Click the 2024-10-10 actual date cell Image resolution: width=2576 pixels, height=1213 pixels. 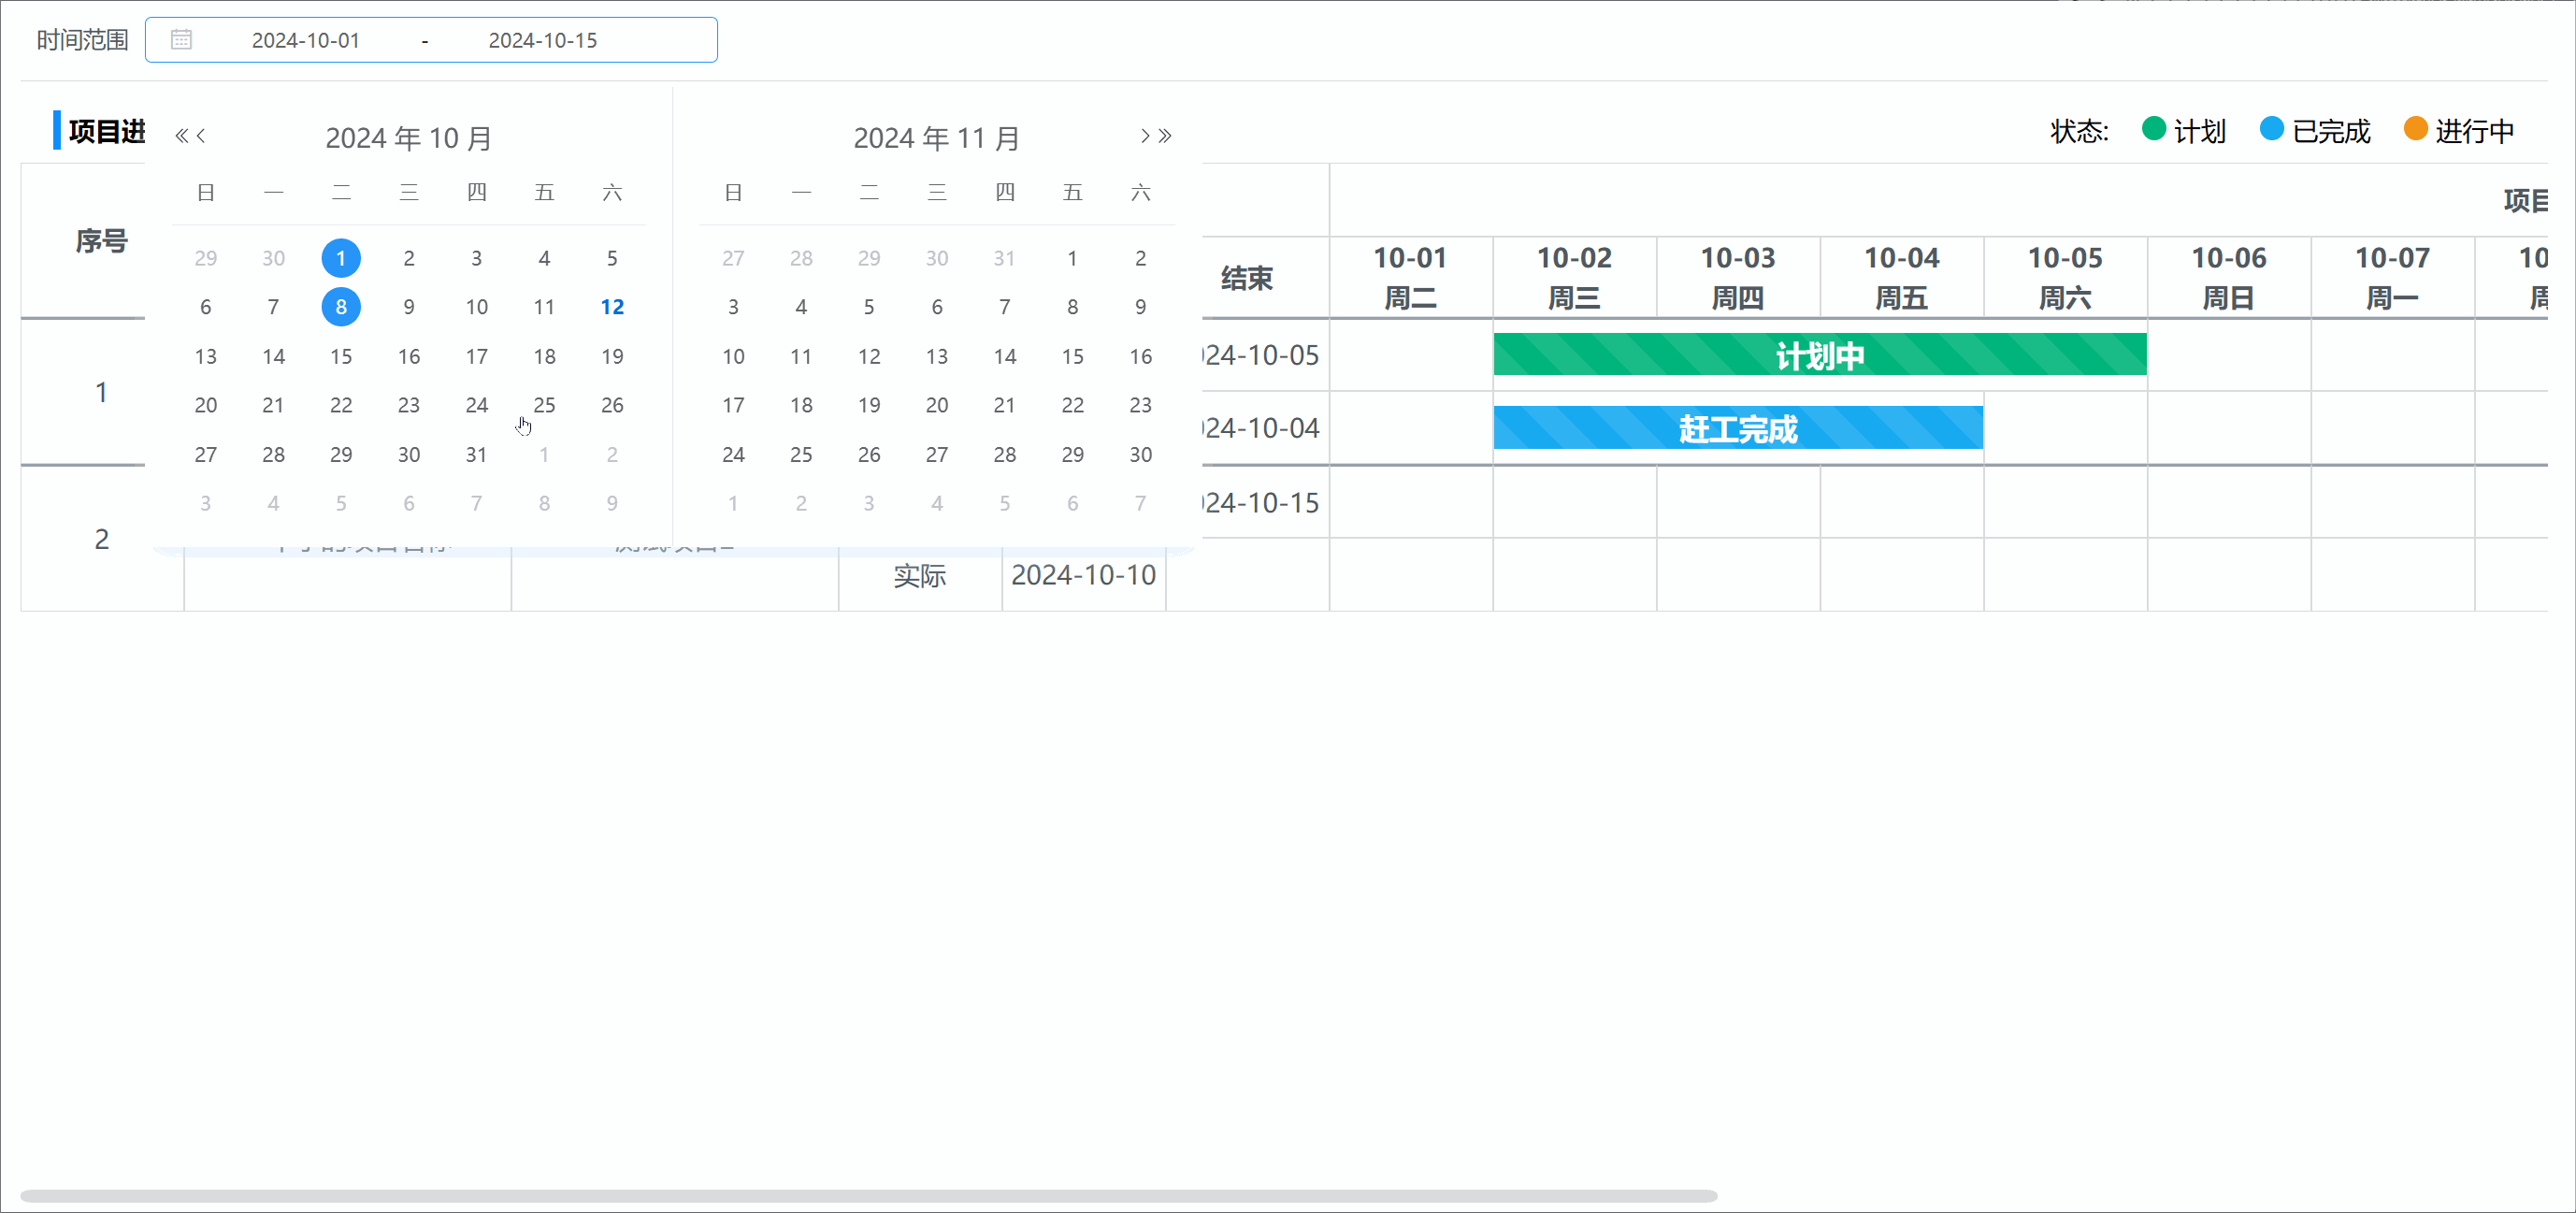[1084, 575]
